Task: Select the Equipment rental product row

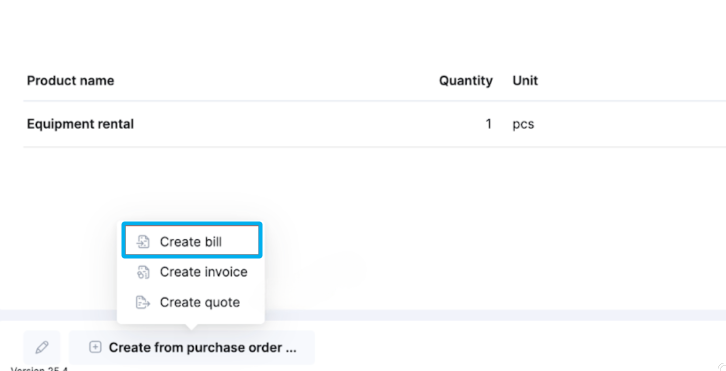Action: click(374, 124)
